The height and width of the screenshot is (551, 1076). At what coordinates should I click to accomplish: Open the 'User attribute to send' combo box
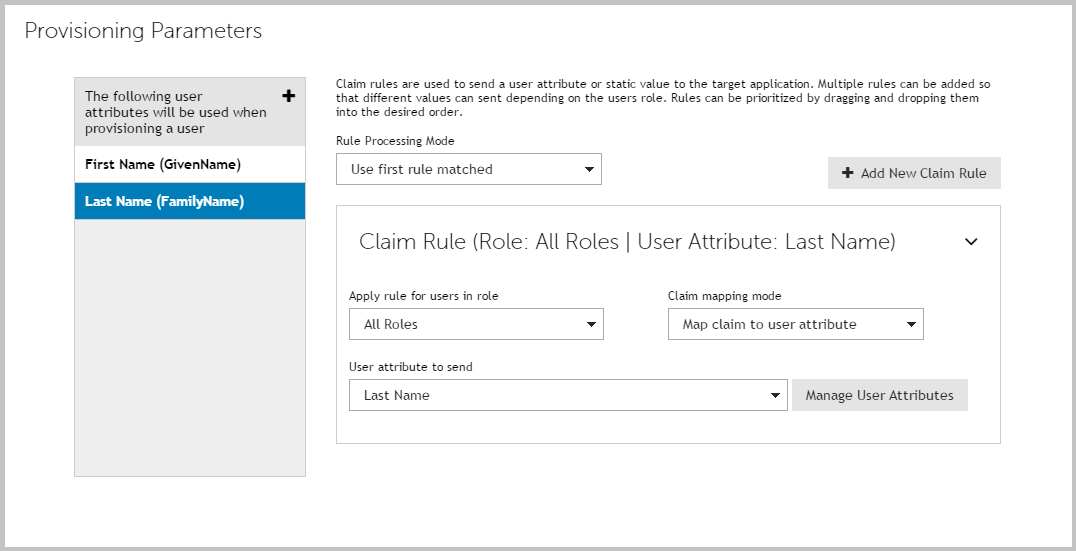[567, 395]
